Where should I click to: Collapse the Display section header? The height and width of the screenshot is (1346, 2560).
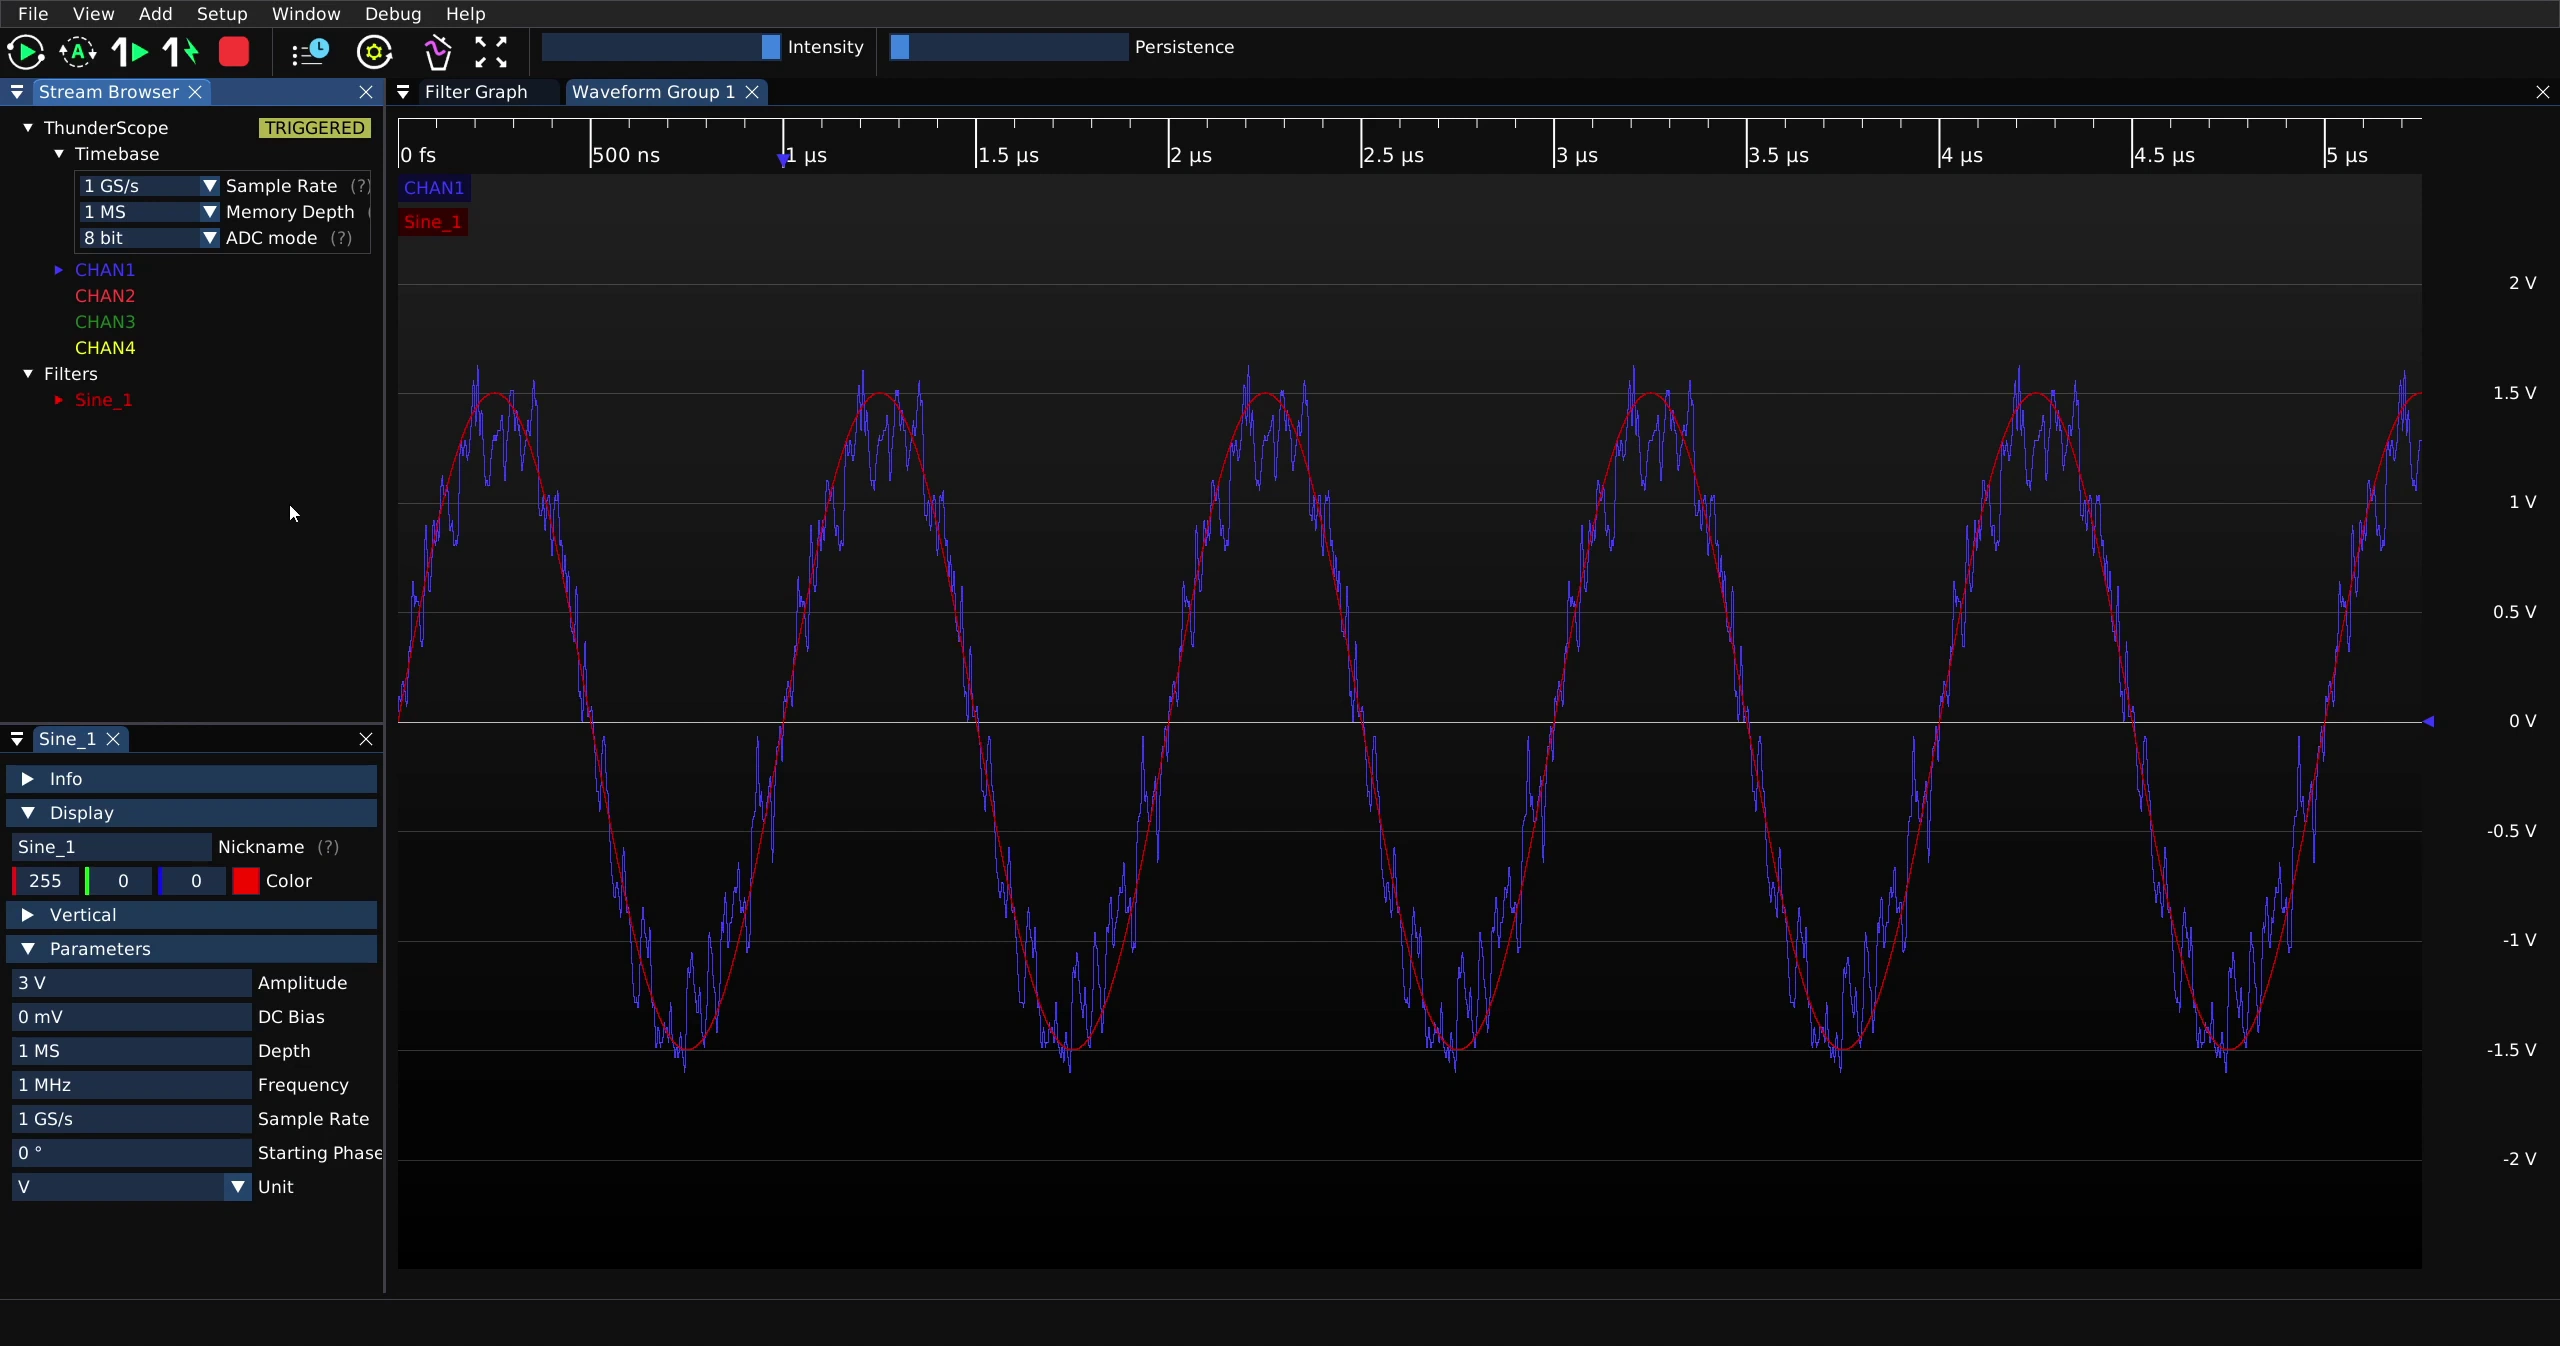tap(192, 813)
